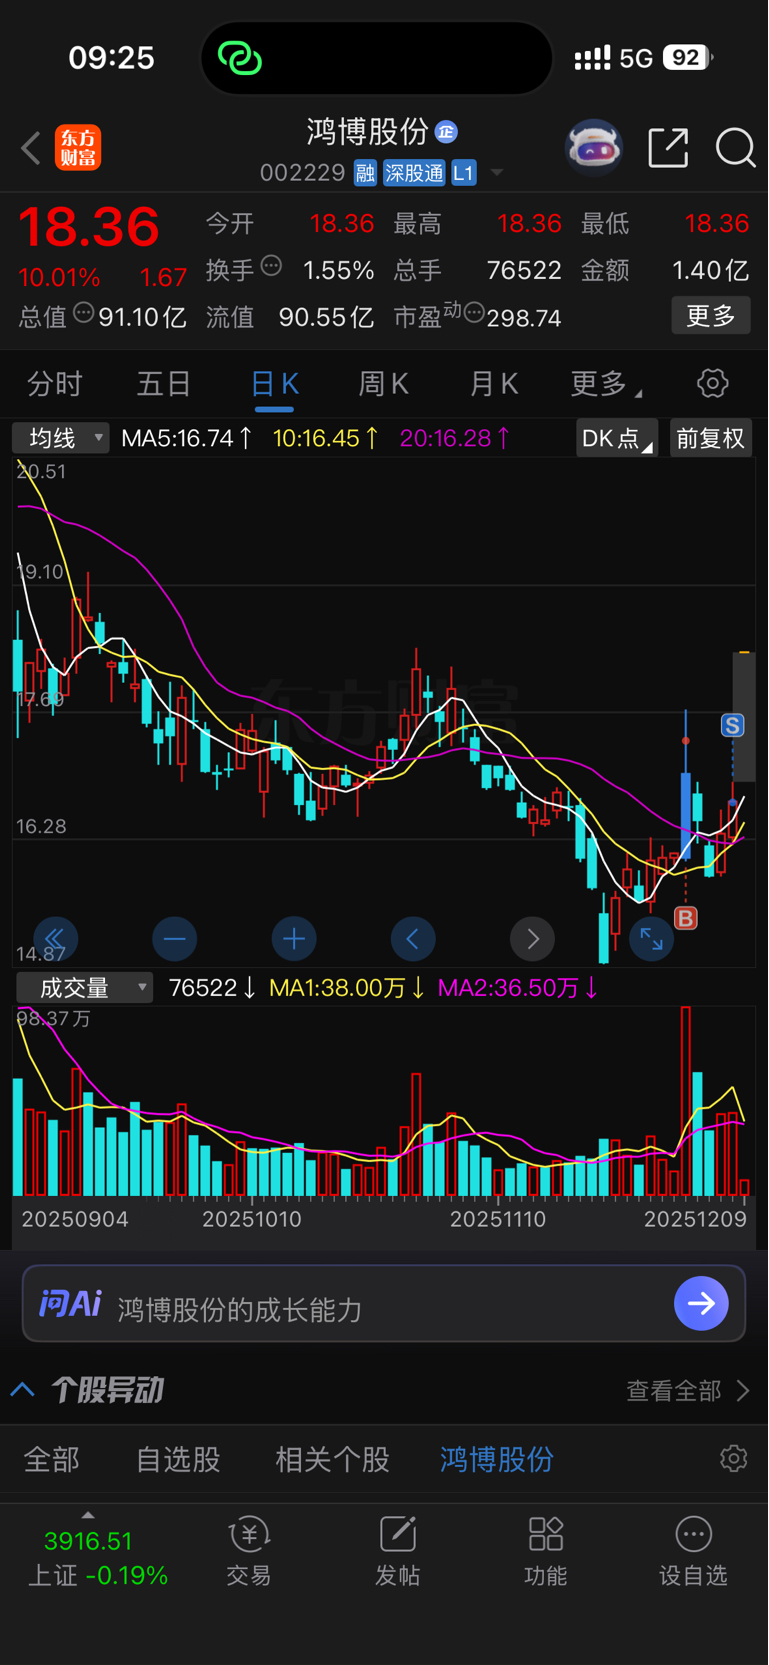Collapse the 个股异动 section
The width and height of the screenshot is (769, 1665).
point(23,1390)
